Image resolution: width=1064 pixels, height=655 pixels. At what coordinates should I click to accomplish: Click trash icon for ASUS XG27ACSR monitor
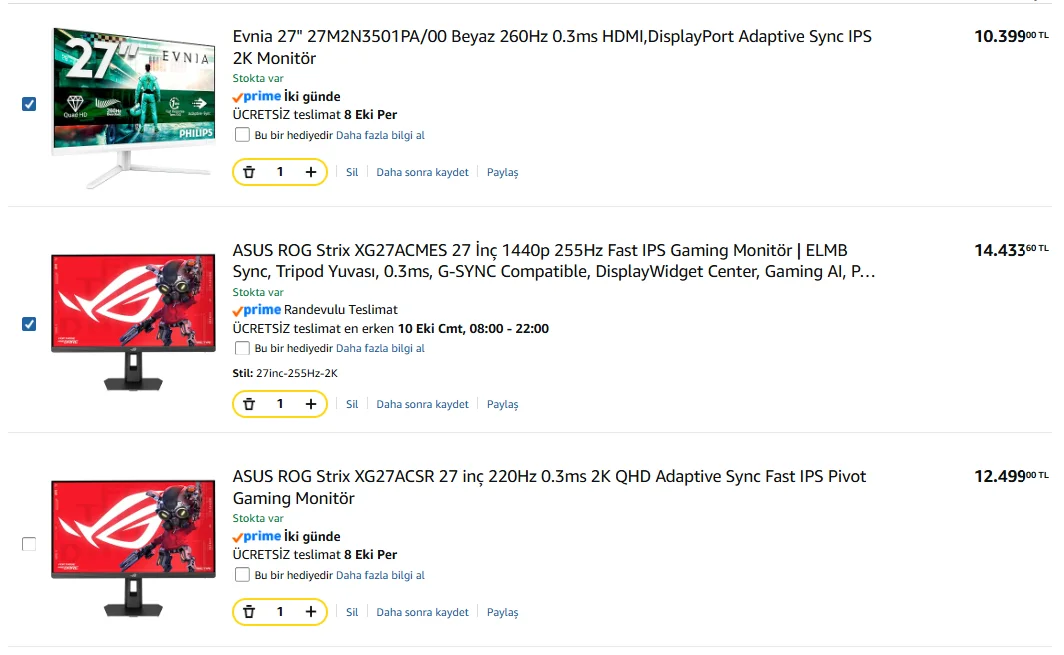(x=249, y=612)
